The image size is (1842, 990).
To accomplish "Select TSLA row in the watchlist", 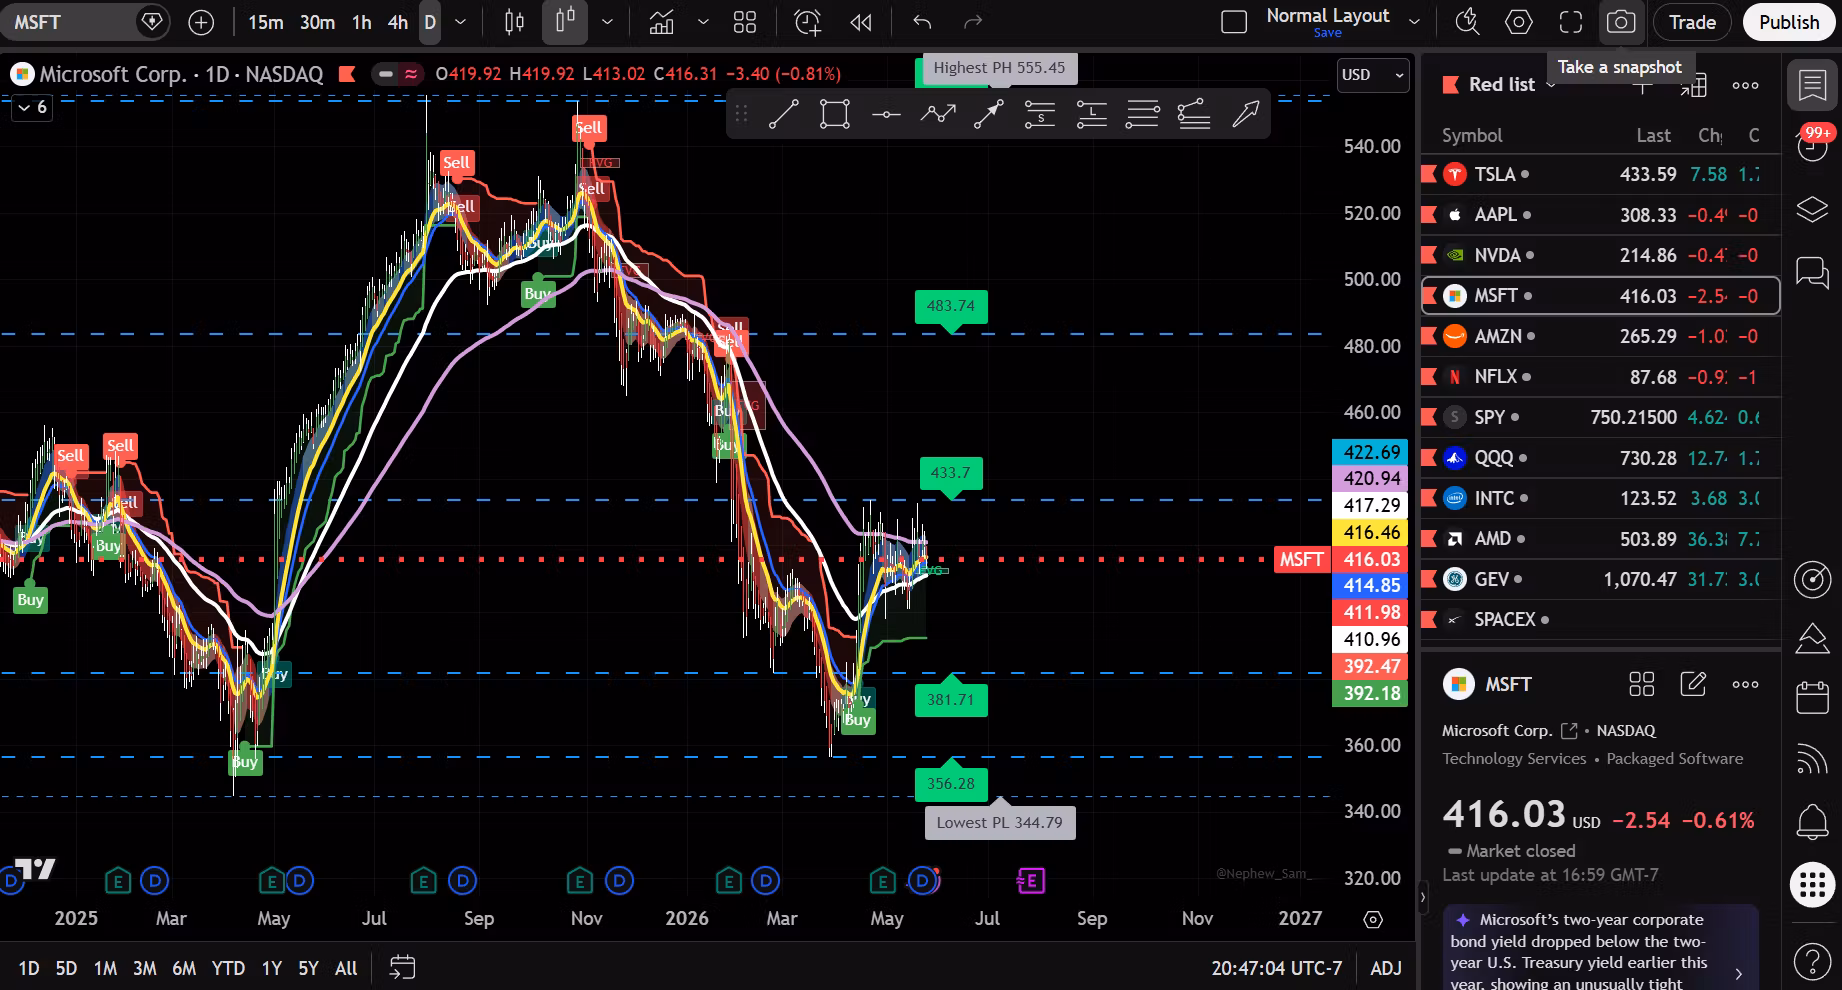I will click(x=1600, y=174).
